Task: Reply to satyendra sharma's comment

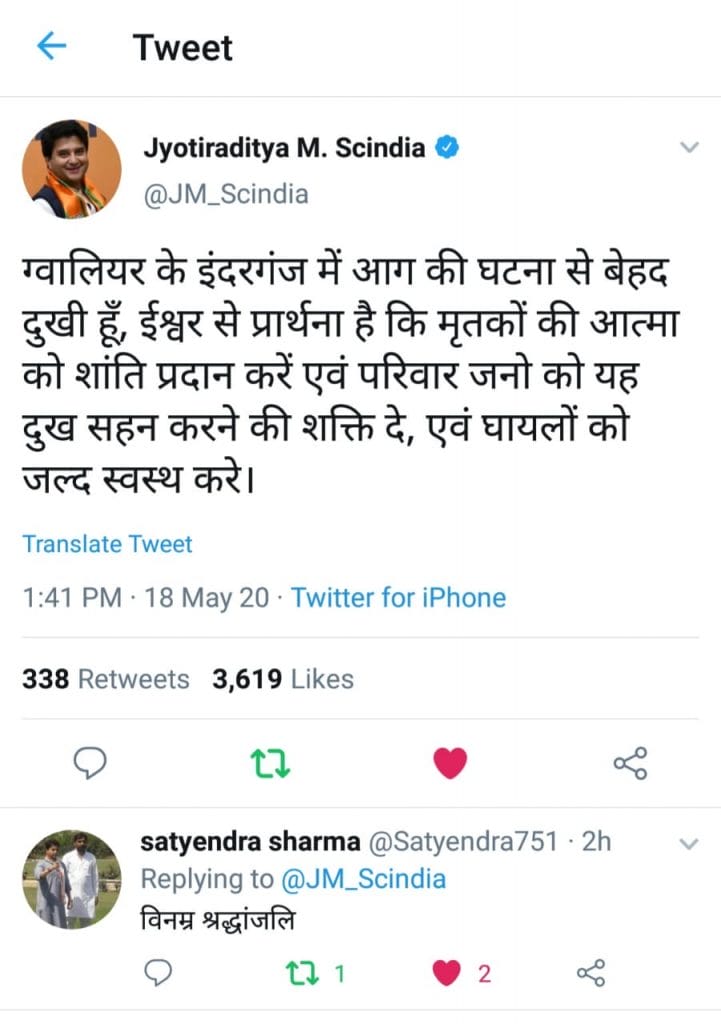Action: click(158, 972)
